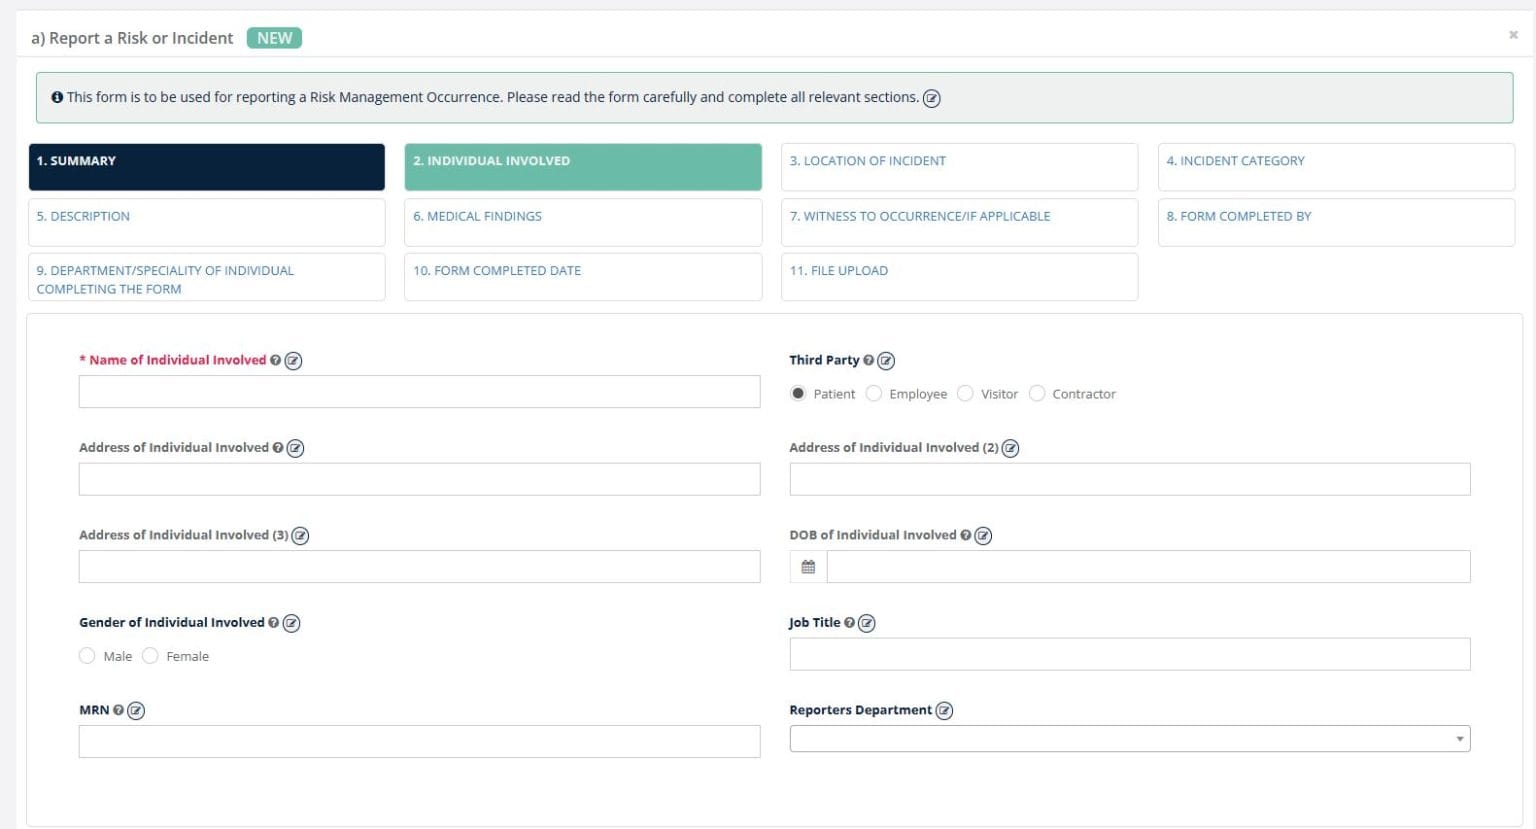1536x829 pixels.
Task: Open help tooltip for Address of Individual Involved
Action: 278,447
